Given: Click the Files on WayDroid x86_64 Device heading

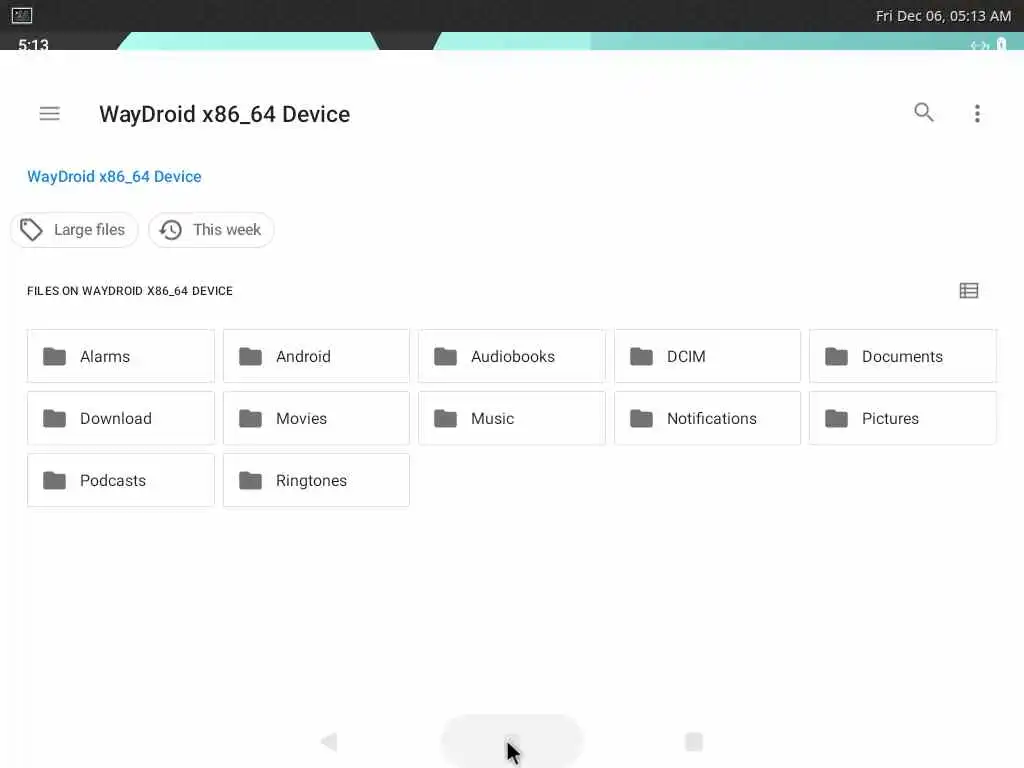Looking at the screenshot, I should click(130, 291).
